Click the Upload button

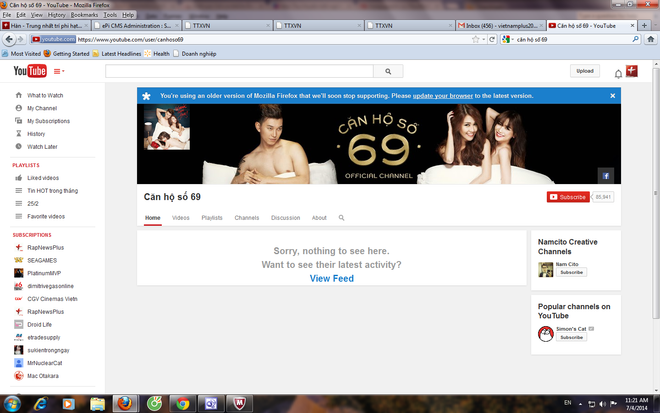click(585, 71)
